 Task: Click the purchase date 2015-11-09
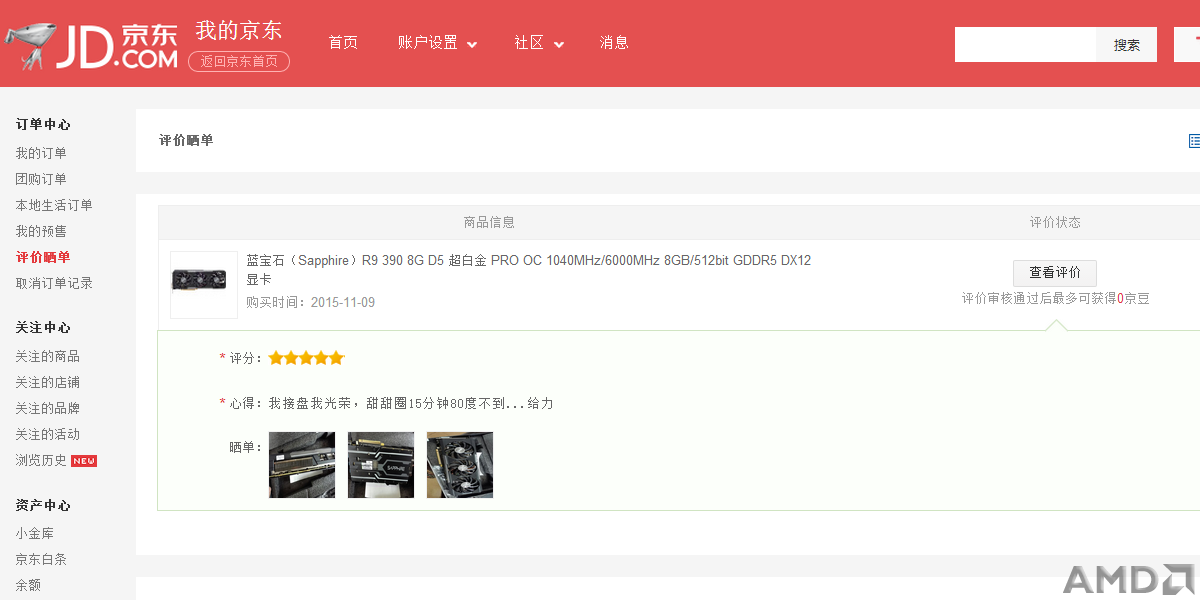tap(343, 302)
